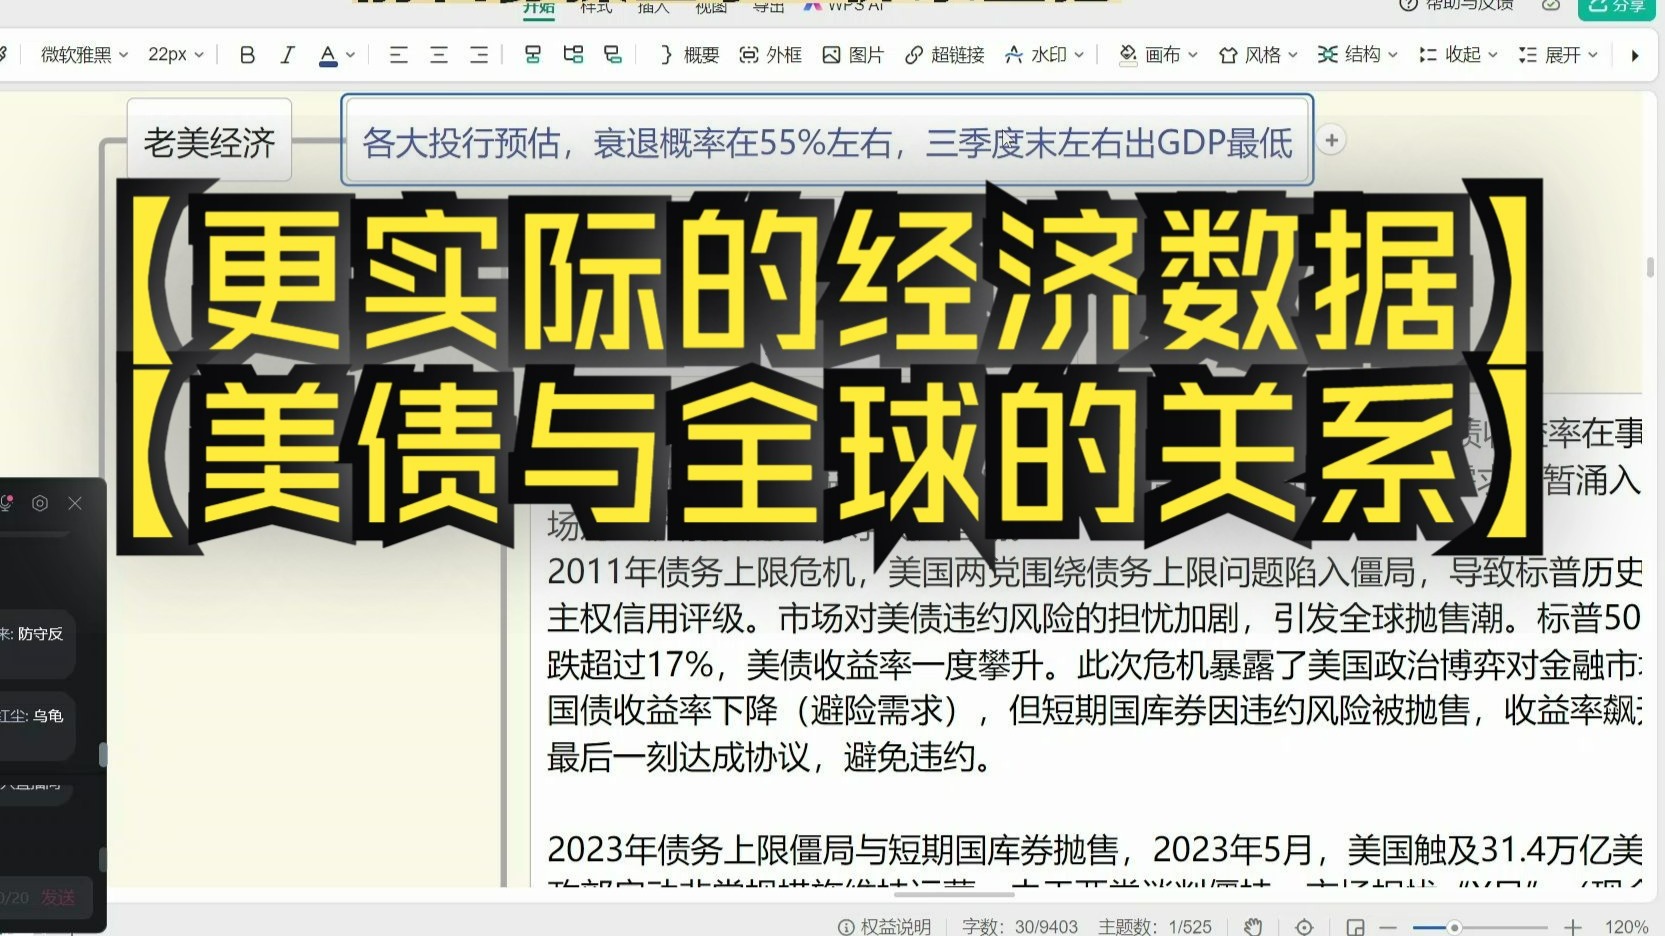Screen dimensions: 1665x936
Task: Toggle the mini-map navigator
Action: click(1355, 927)
